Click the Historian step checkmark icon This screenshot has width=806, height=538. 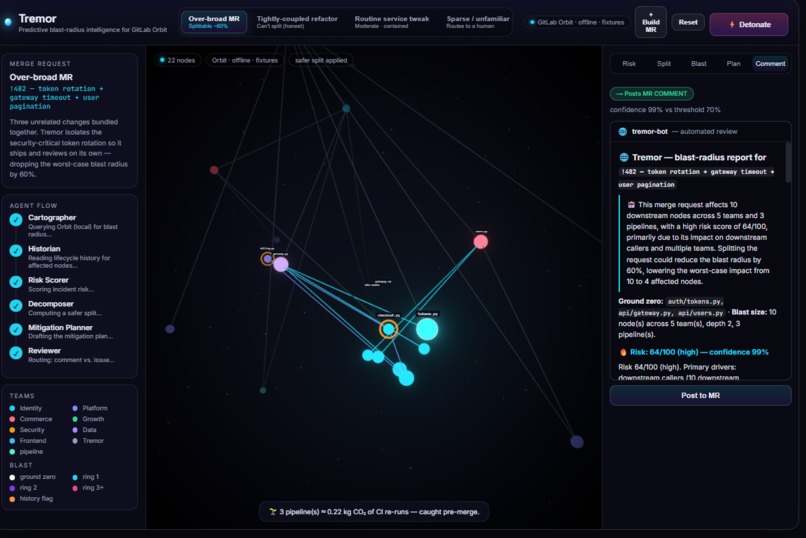(x=16, y=250)
